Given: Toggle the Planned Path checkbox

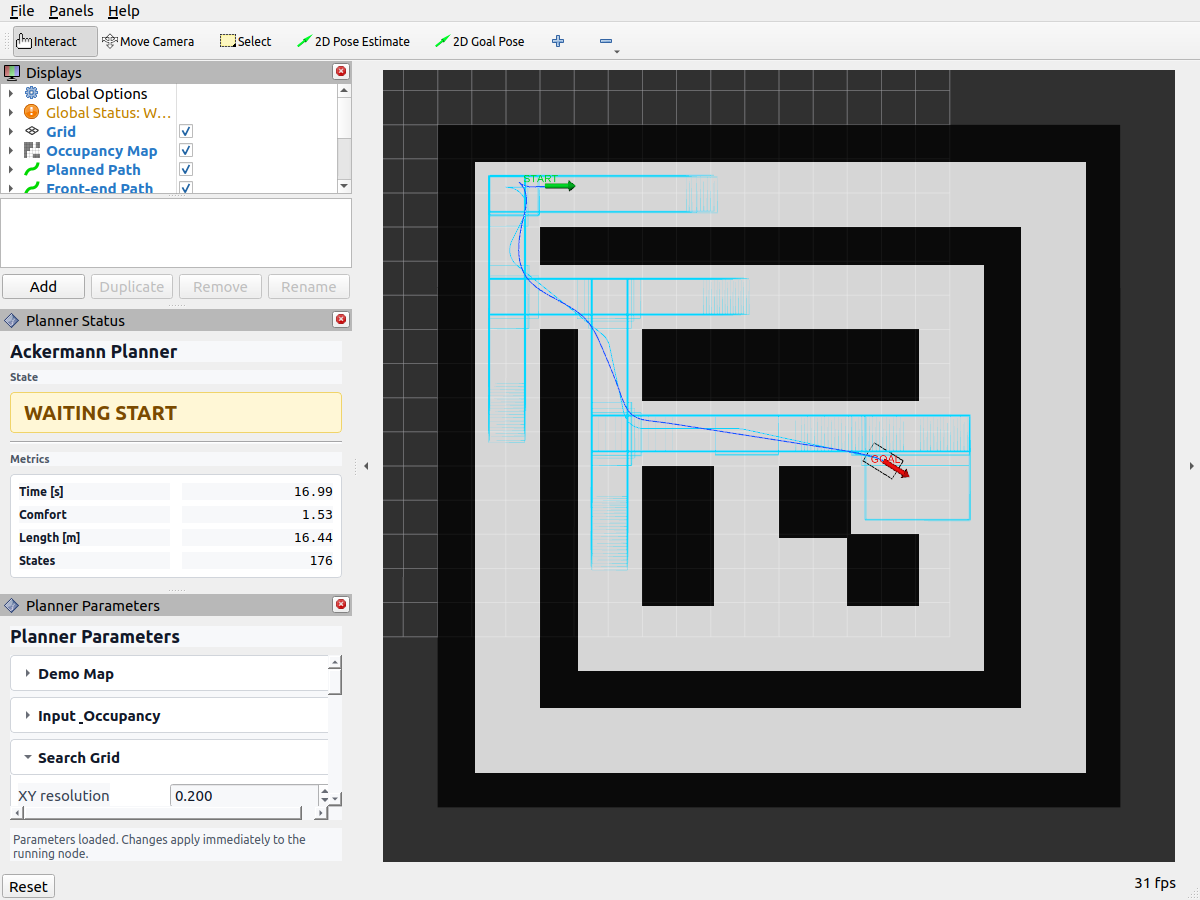Looking at the screenshot, I should pyautogui.click(x=186, y=169).
